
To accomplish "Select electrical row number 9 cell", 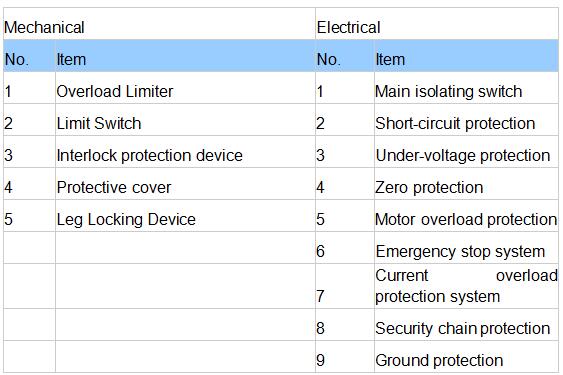I will click(x=345, y=357).
